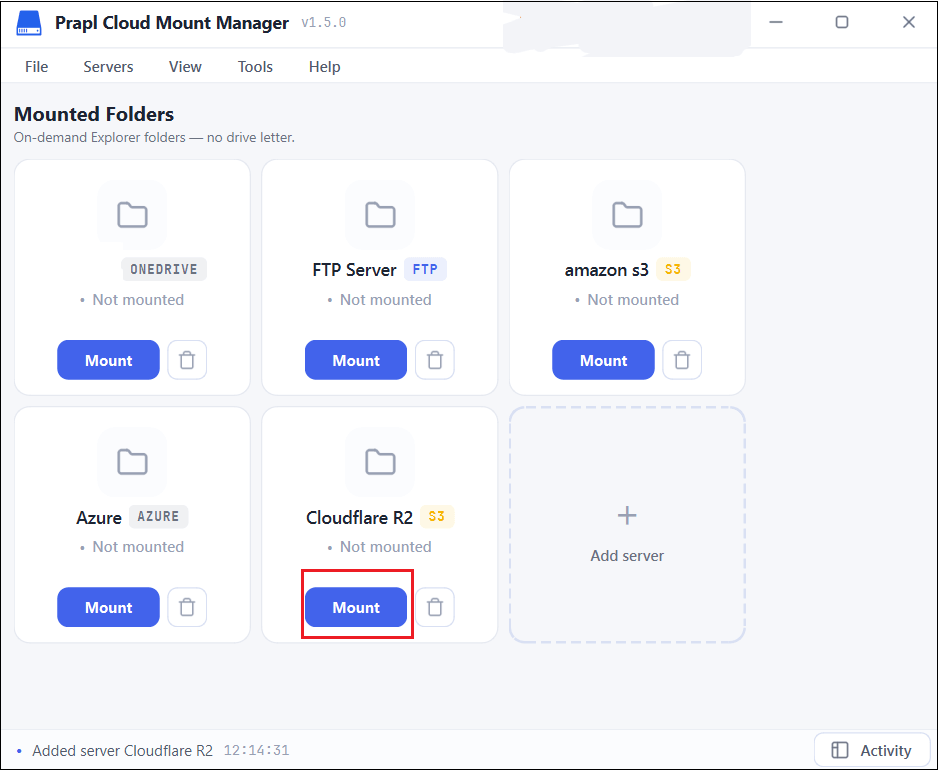Open the Activity panel
938x770 pixels.
872,750
